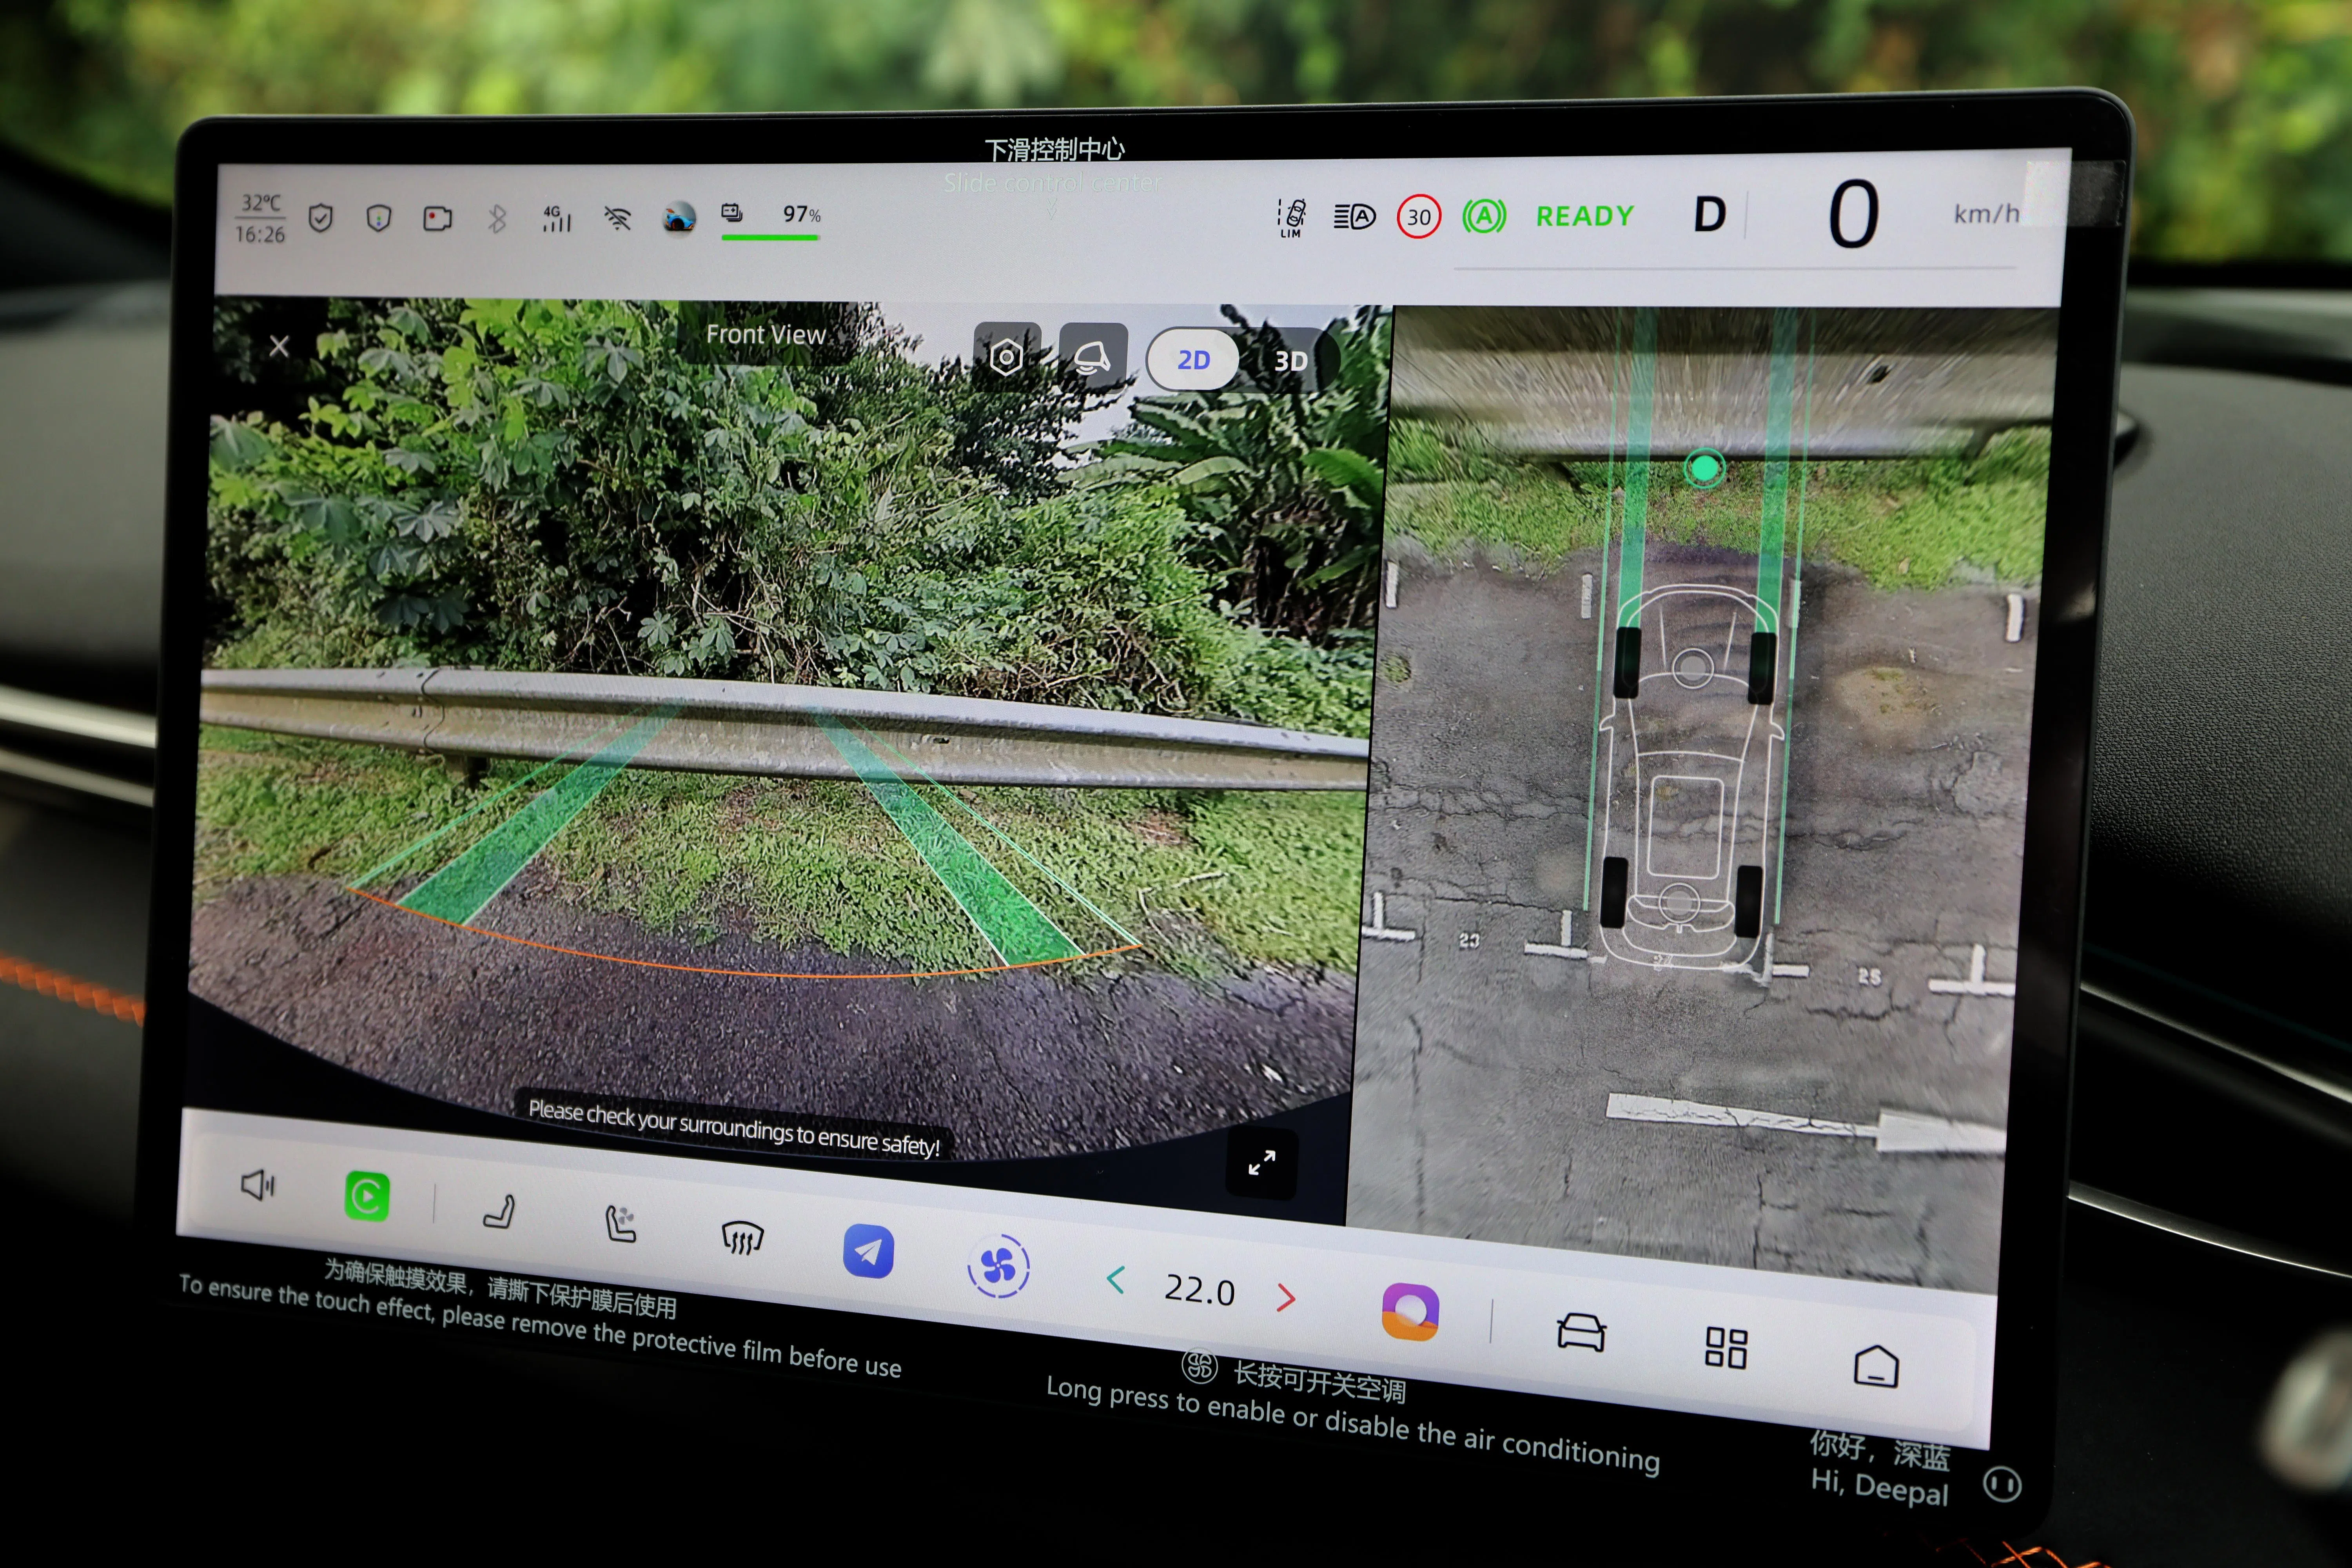This screenshot has height=1568, width=2352.
Task: Switch camera view to 2D
Action: tap(1192, 360)
